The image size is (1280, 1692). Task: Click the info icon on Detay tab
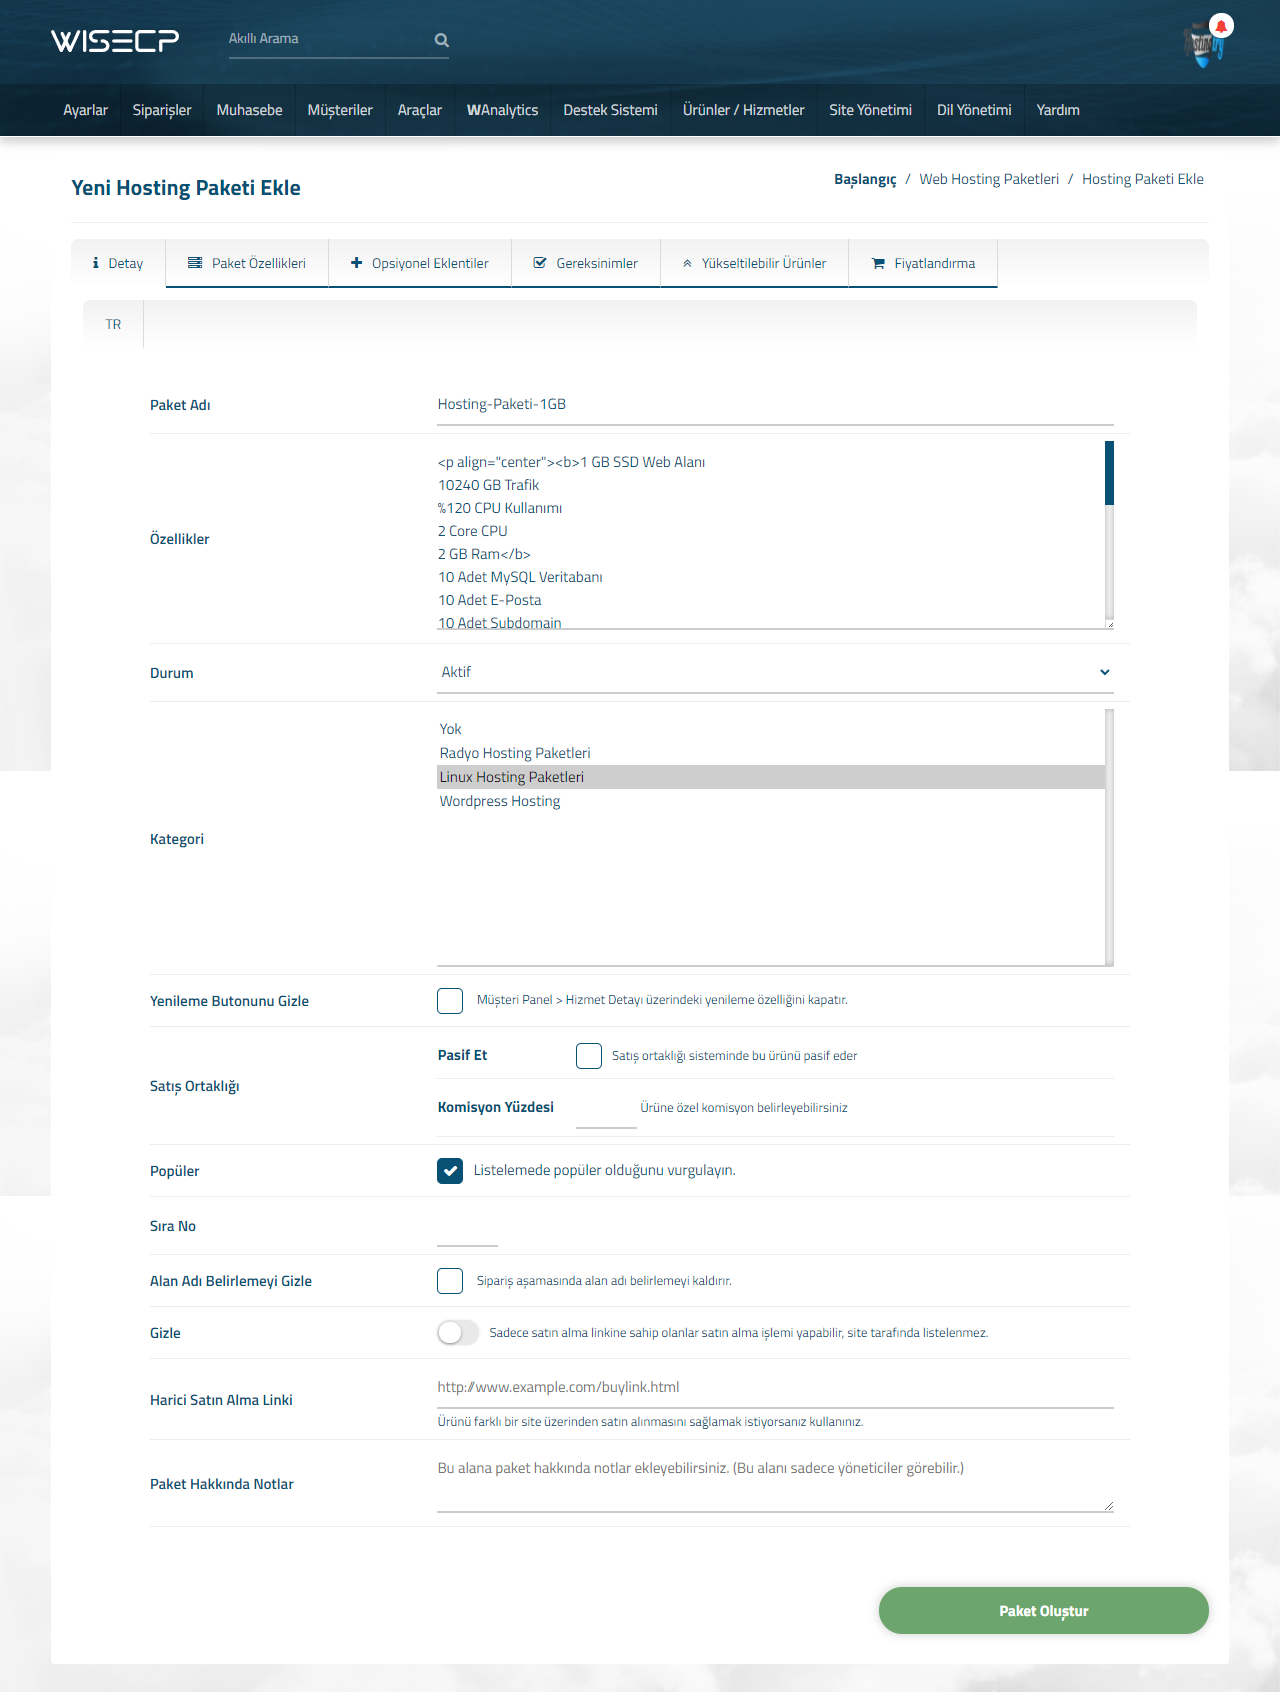tap(96, 263)
